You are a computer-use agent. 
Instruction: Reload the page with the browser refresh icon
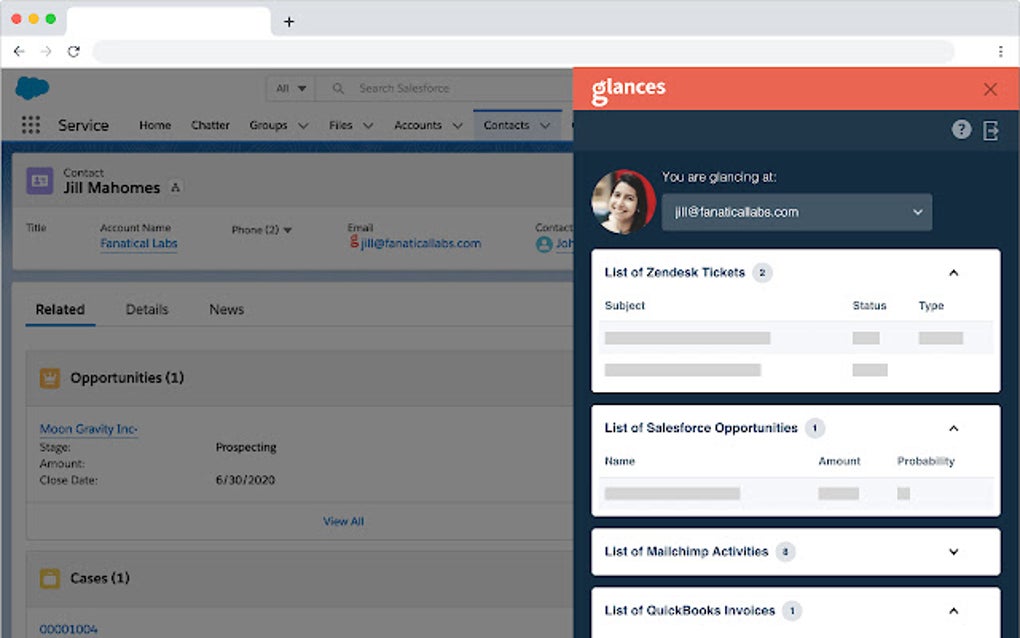(x=73, y=51)
